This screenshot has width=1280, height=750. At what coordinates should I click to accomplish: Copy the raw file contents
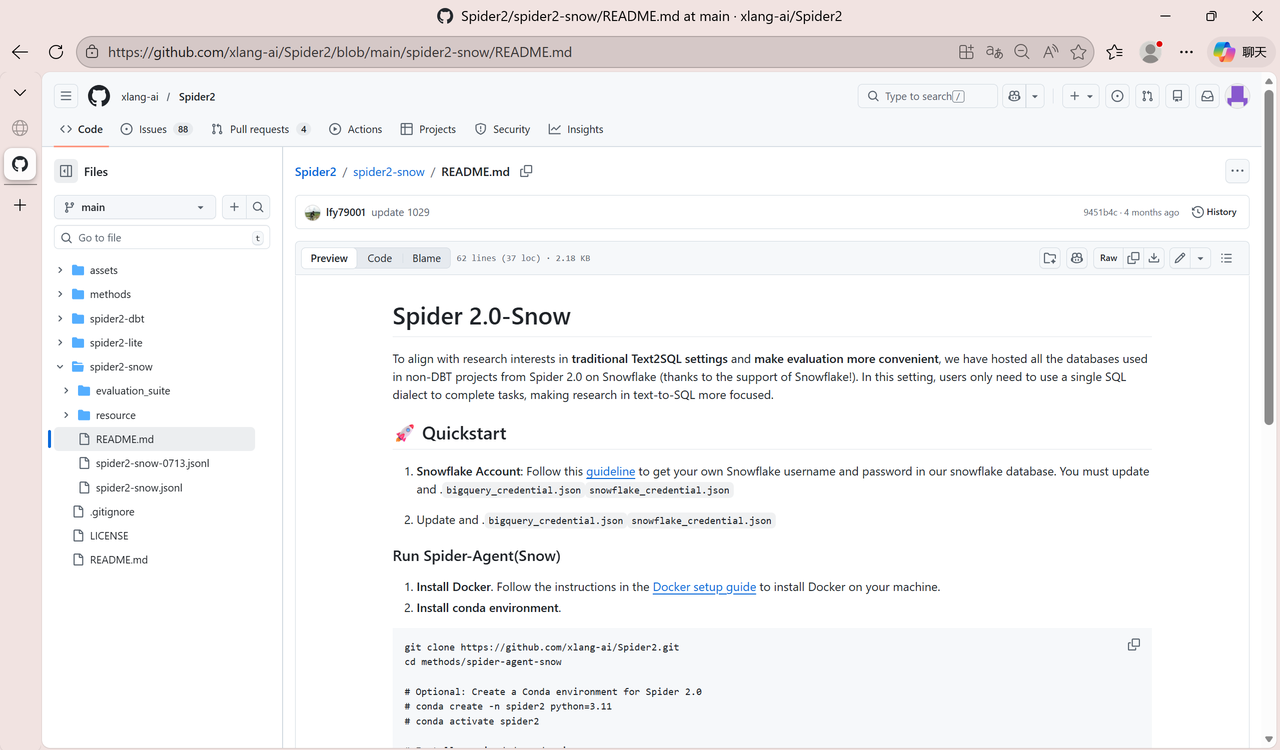(1133, 258)
